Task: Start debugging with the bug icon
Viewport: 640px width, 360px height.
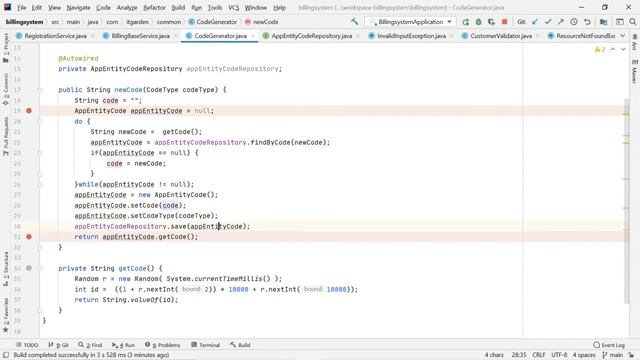Action: pos(478,22)
